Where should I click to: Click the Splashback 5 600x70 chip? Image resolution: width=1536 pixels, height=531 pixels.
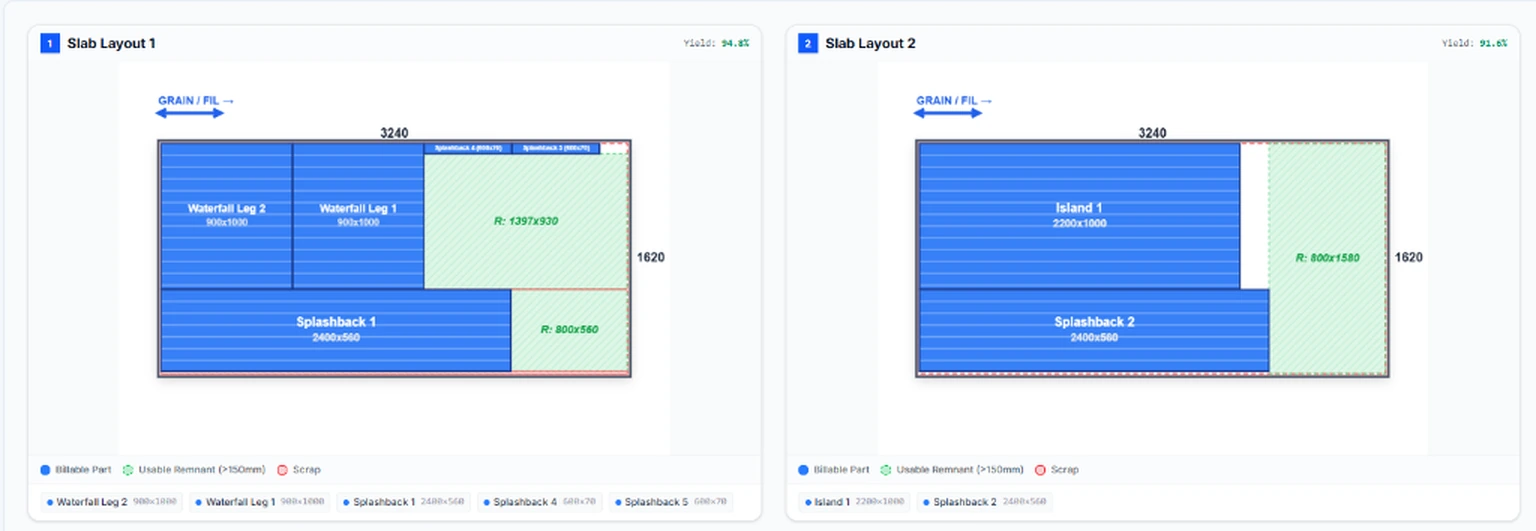point(672,502)
